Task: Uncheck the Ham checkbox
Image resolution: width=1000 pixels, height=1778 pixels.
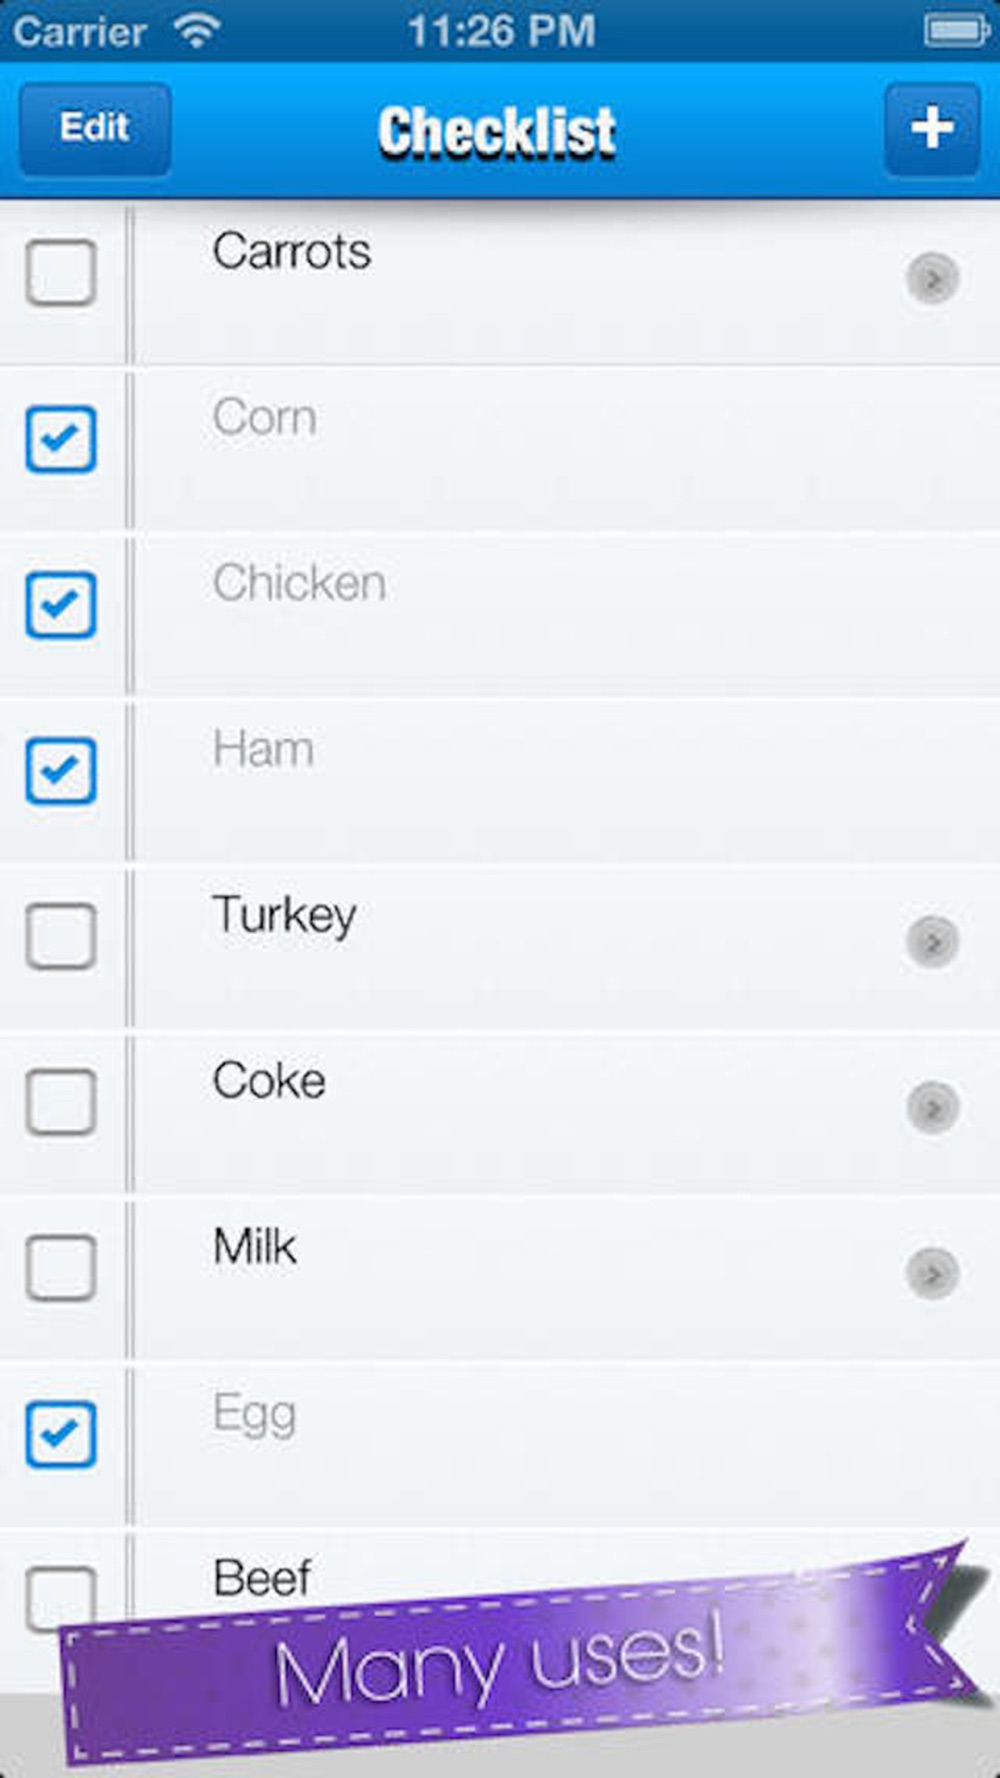Action: (x=61, y=770)
